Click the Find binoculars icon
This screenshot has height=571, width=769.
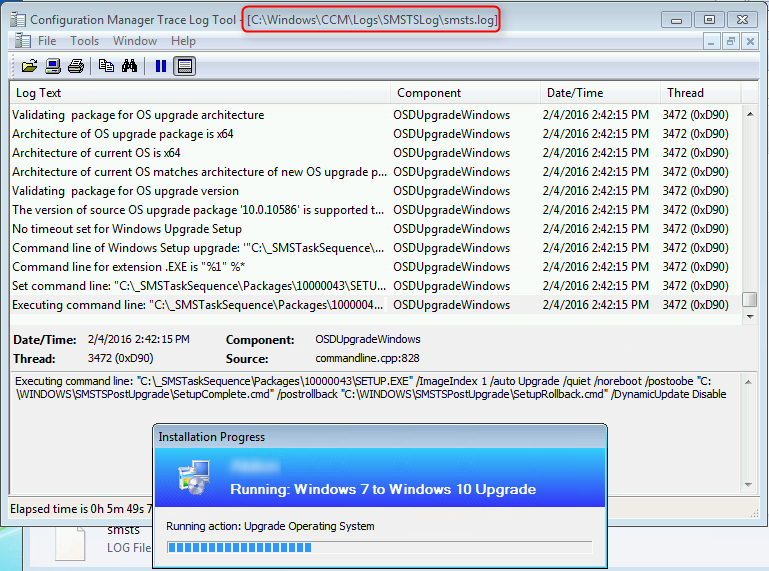[x=129, y=66]
